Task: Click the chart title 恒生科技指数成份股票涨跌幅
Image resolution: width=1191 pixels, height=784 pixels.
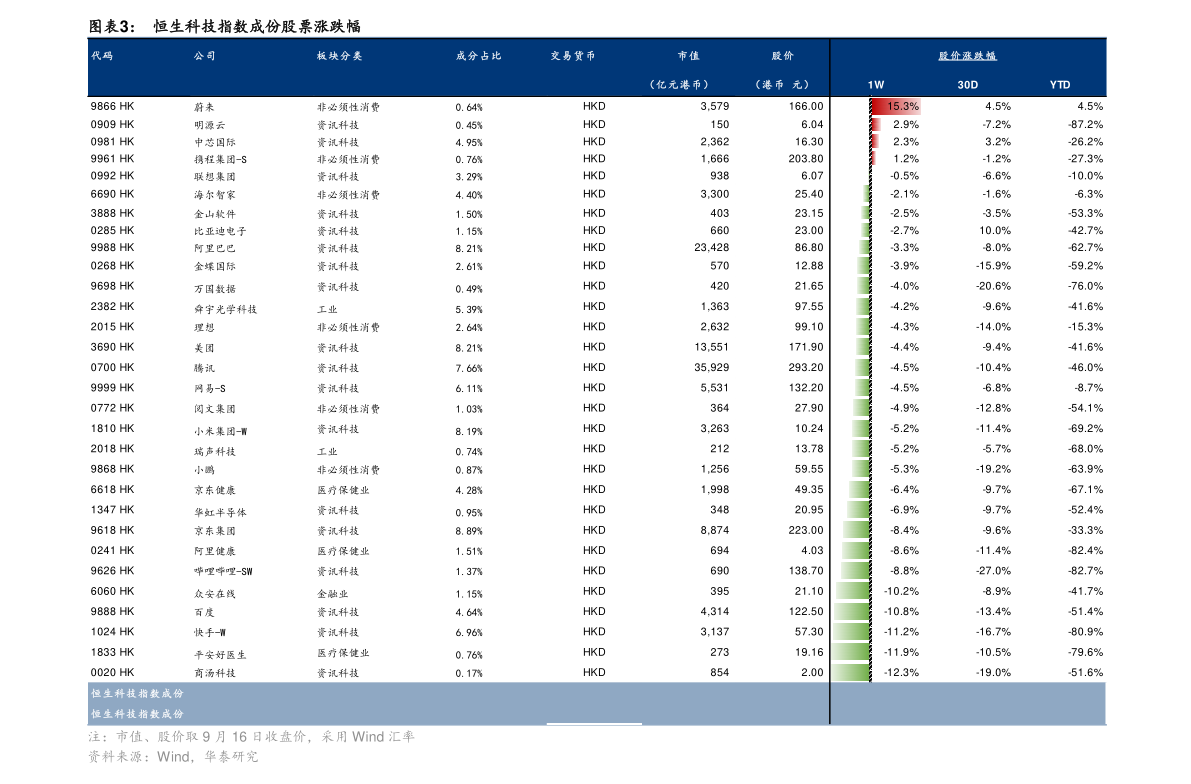Action: click(257, 27)
